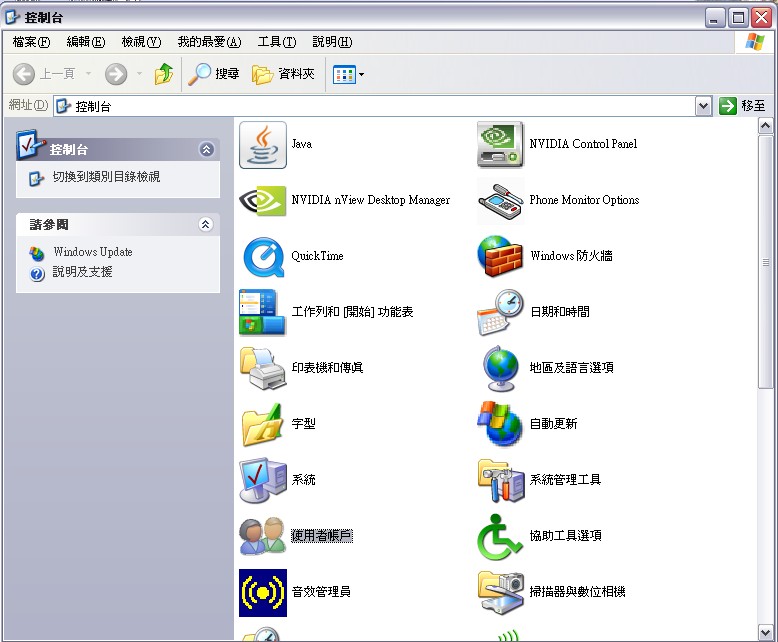Select the 掃描器與數位相機 text label

577,592
